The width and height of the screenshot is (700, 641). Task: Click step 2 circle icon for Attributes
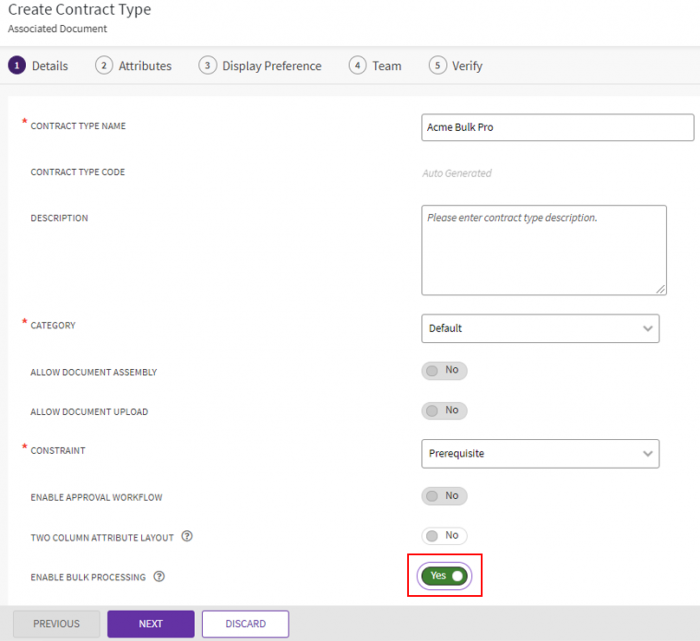click(104, 66)
